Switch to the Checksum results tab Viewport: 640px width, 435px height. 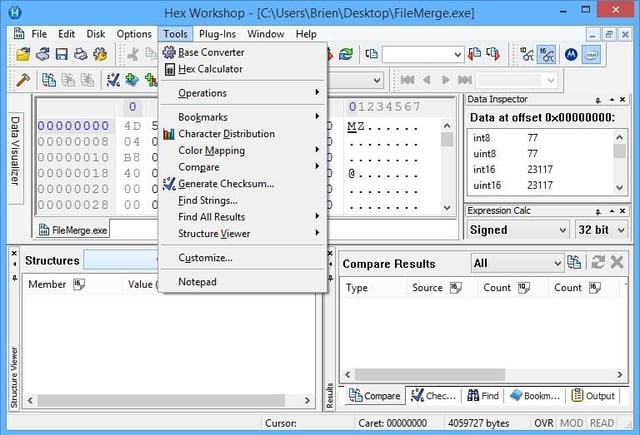point(433,396)
